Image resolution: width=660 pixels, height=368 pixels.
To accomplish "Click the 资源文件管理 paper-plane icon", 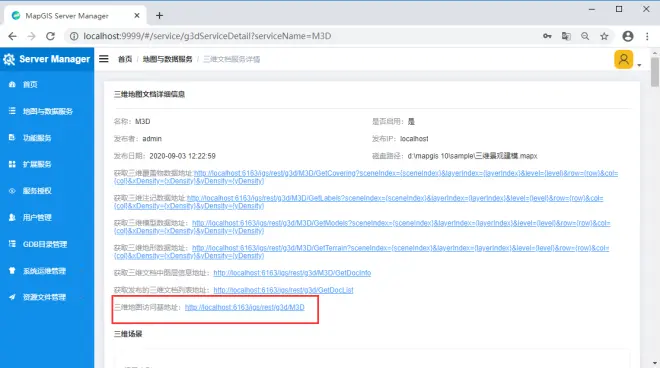I will point(12,297).
